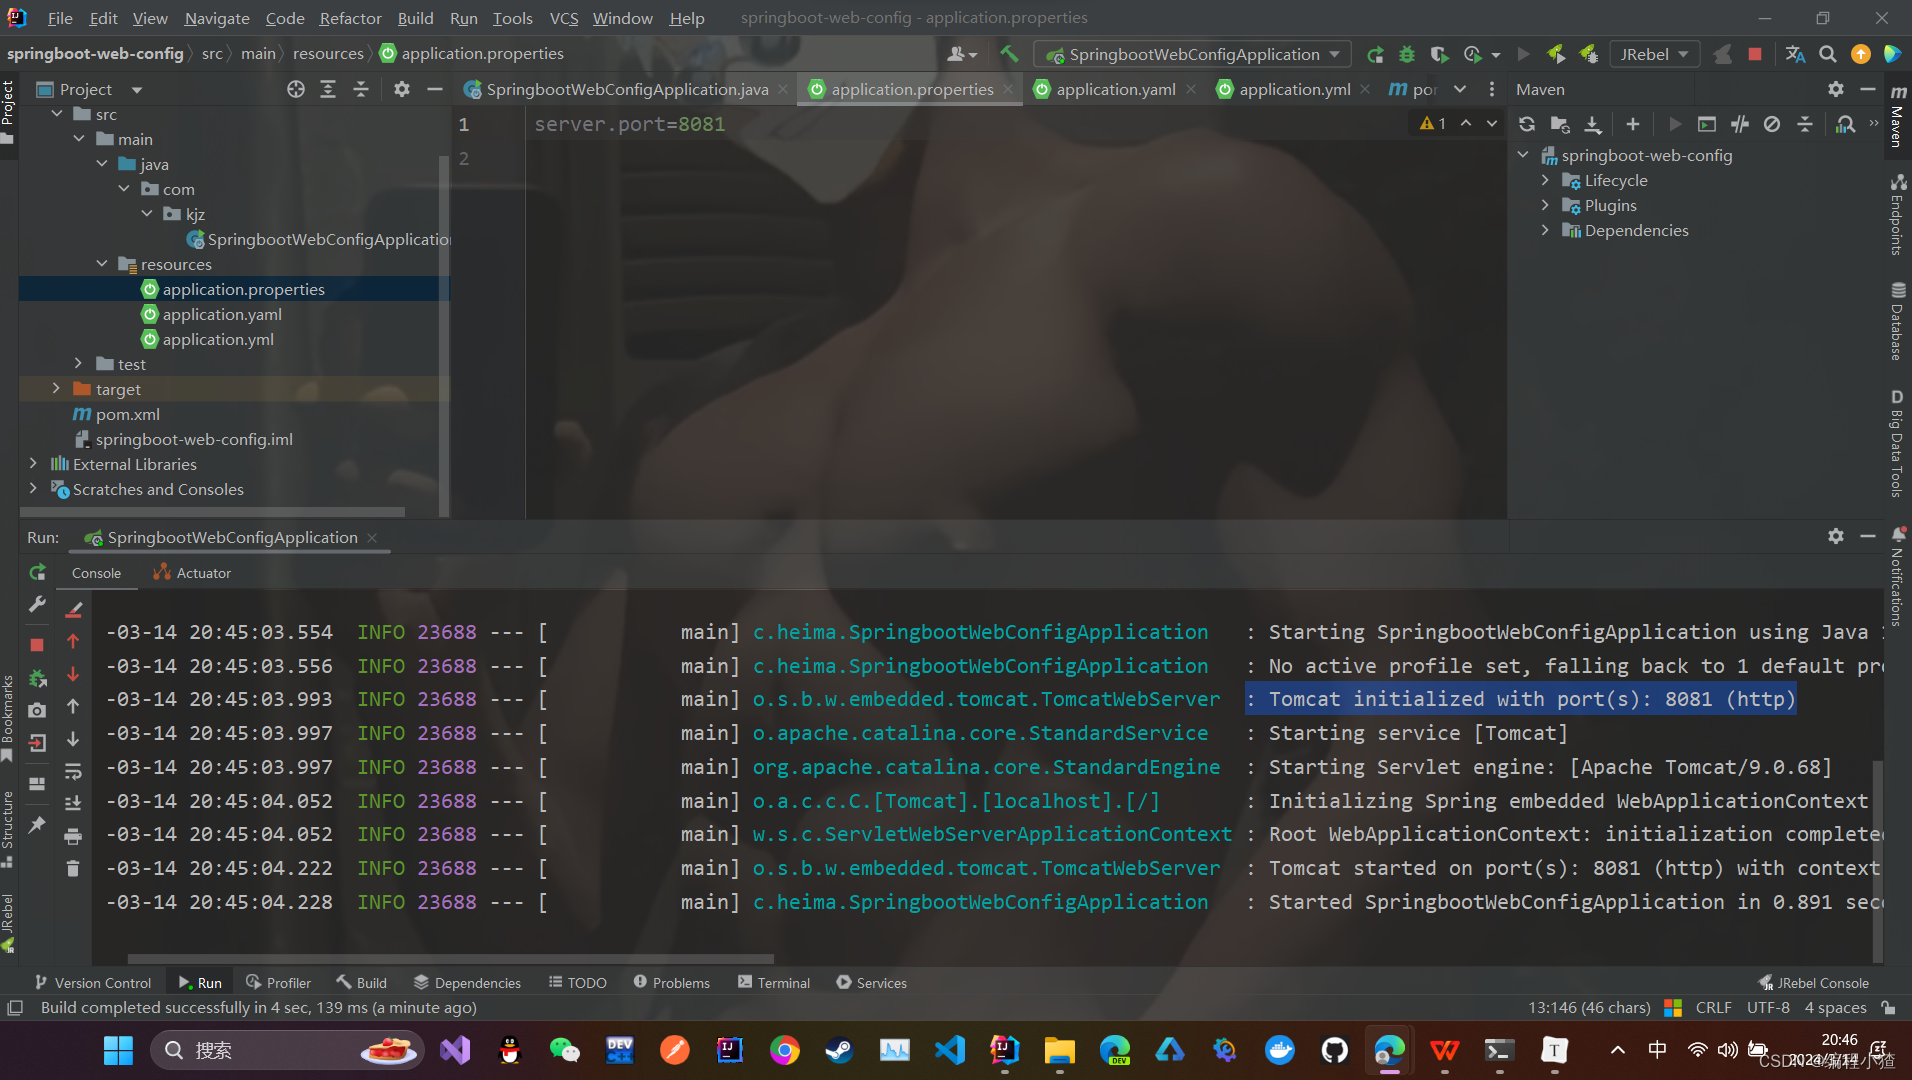Stop the running application from top toolbar
1912x1080 pixels.
point(1754,54)
